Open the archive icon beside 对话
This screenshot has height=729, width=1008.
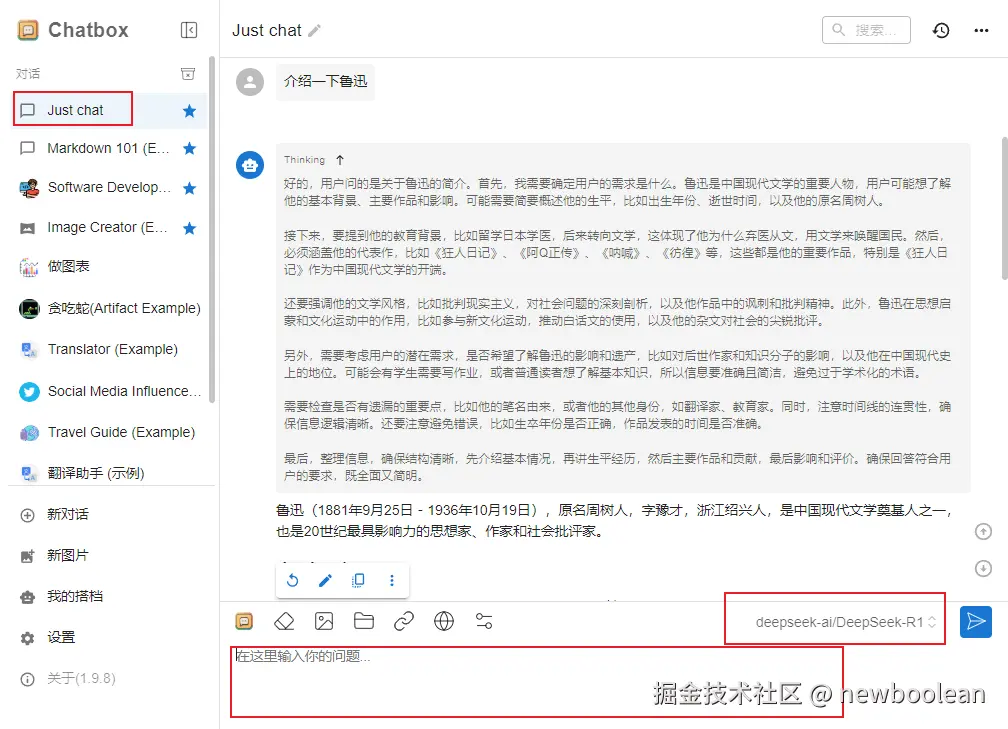coord(188,74)
